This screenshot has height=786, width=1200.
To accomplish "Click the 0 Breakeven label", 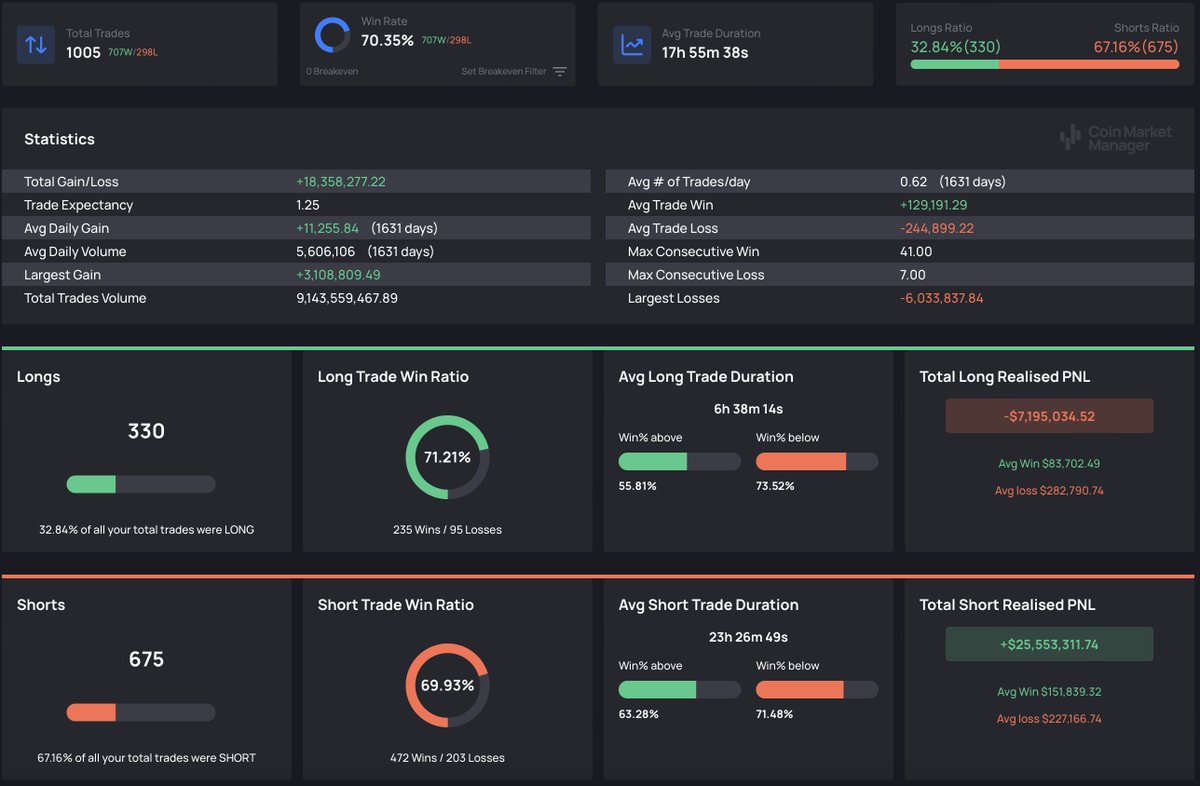I will tap(332, 72).
